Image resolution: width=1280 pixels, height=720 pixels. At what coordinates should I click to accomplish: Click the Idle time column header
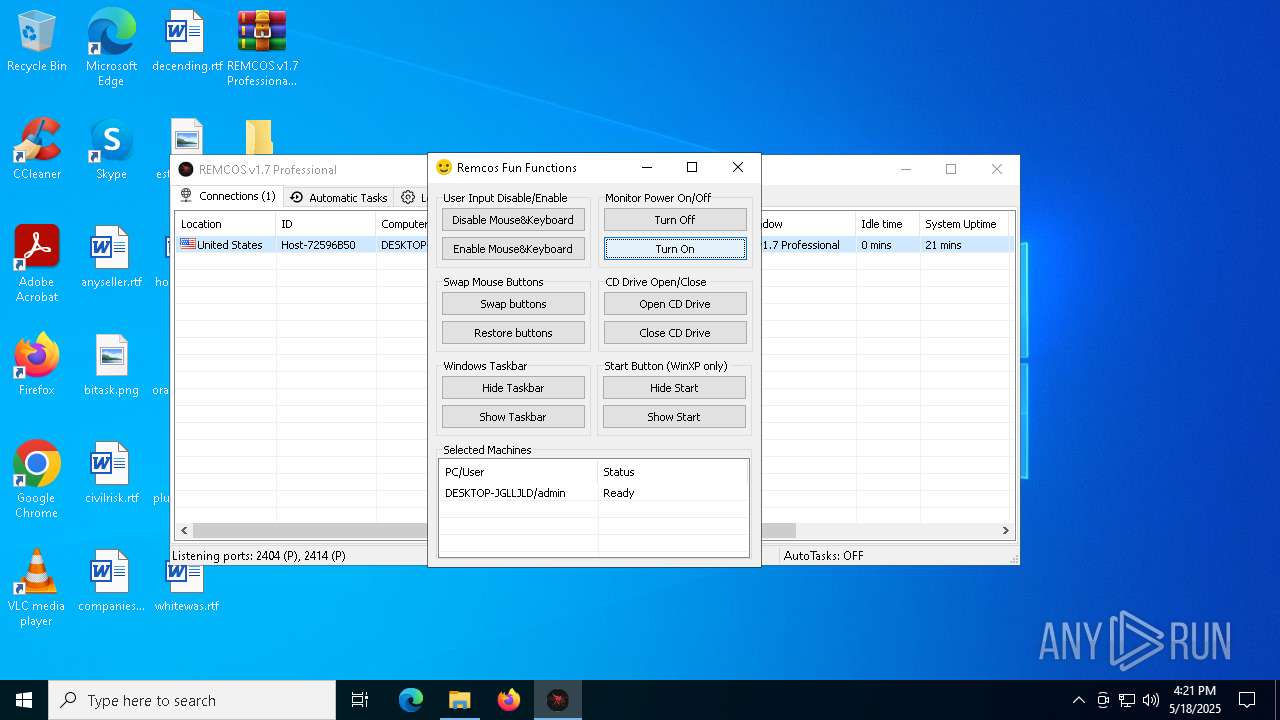[887, 224]
